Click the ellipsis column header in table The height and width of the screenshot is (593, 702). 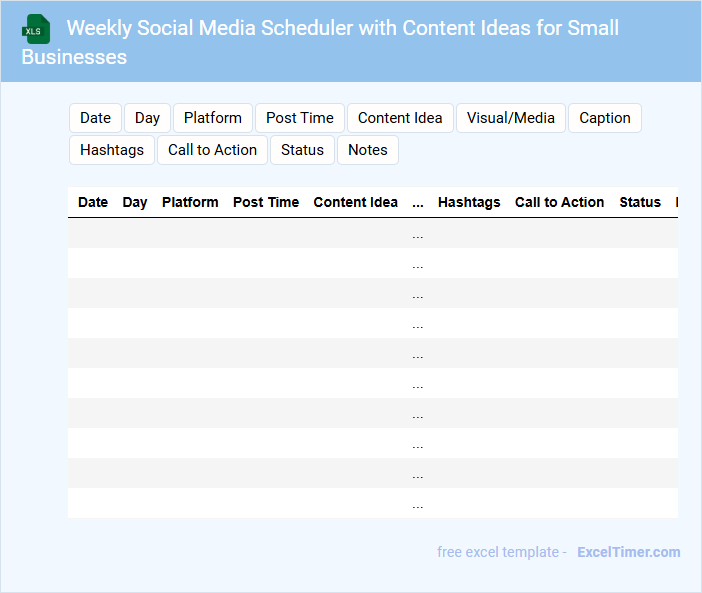(418, 202)
